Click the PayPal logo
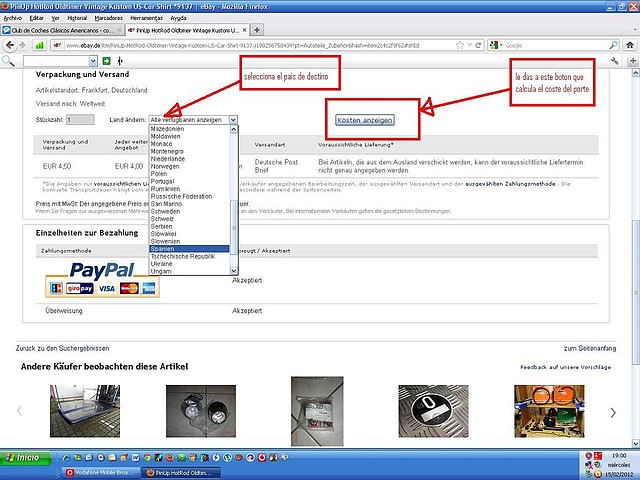This screenshot has width=640, height=480. (102, 270)
